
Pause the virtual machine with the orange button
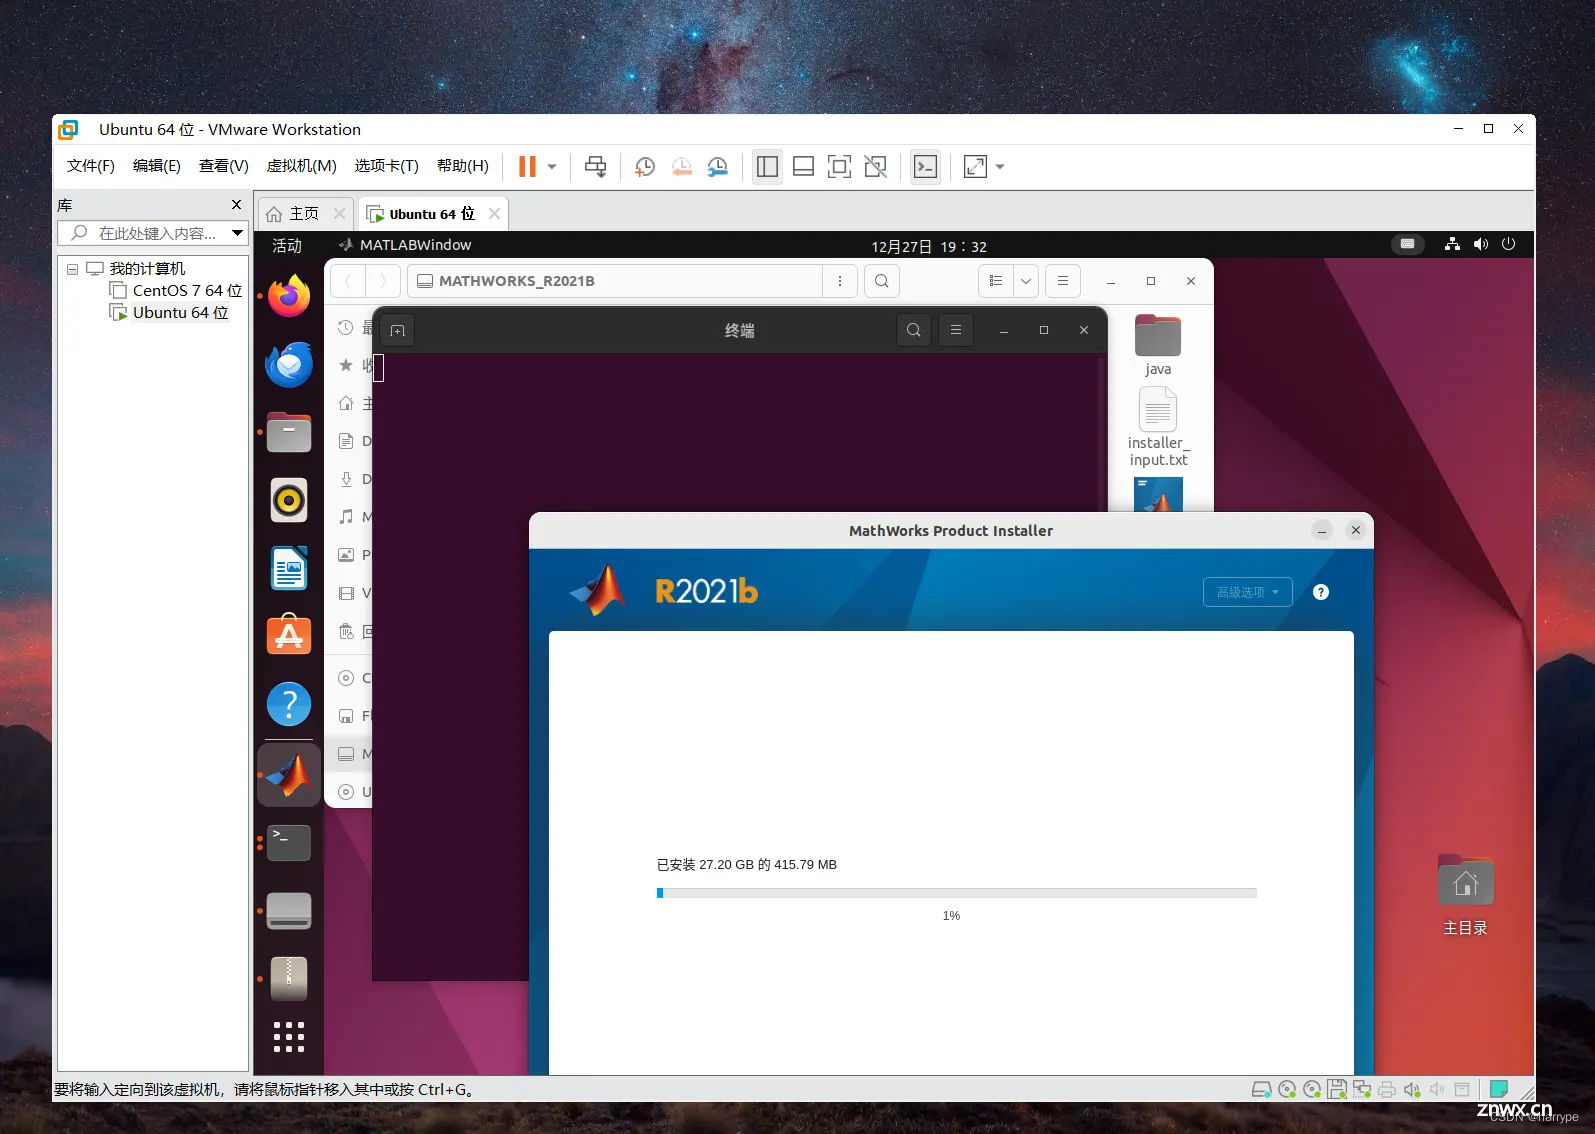[x=527, y=167]
